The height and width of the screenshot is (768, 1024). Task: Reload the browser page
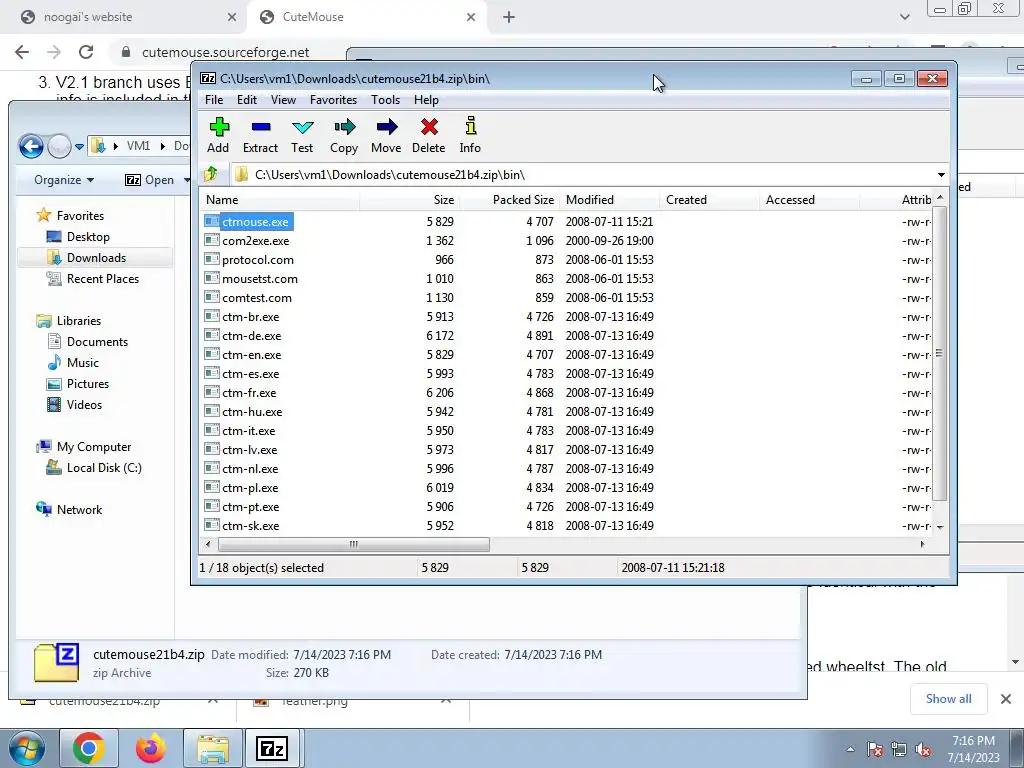coord(86,52)
